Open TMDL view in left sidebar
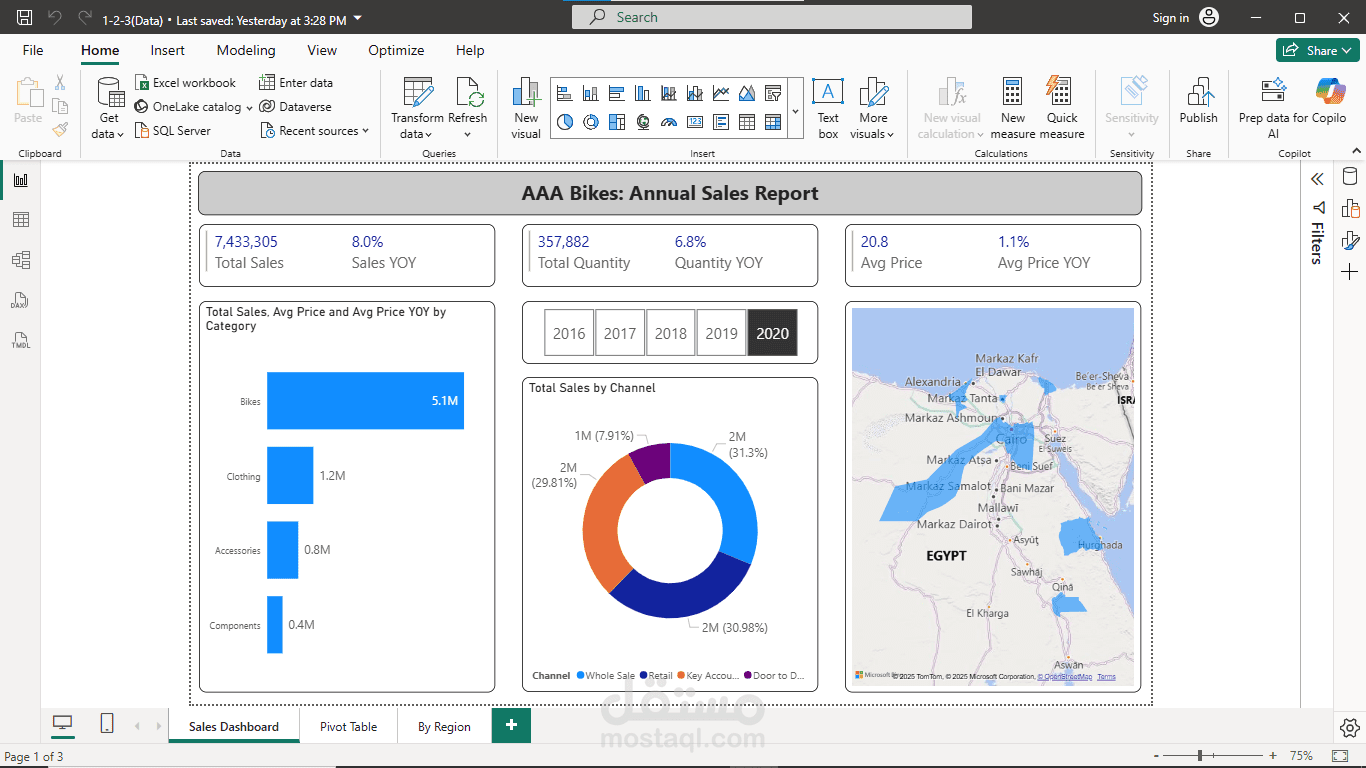Screen dimensions: 1366x768 (21, 340)
